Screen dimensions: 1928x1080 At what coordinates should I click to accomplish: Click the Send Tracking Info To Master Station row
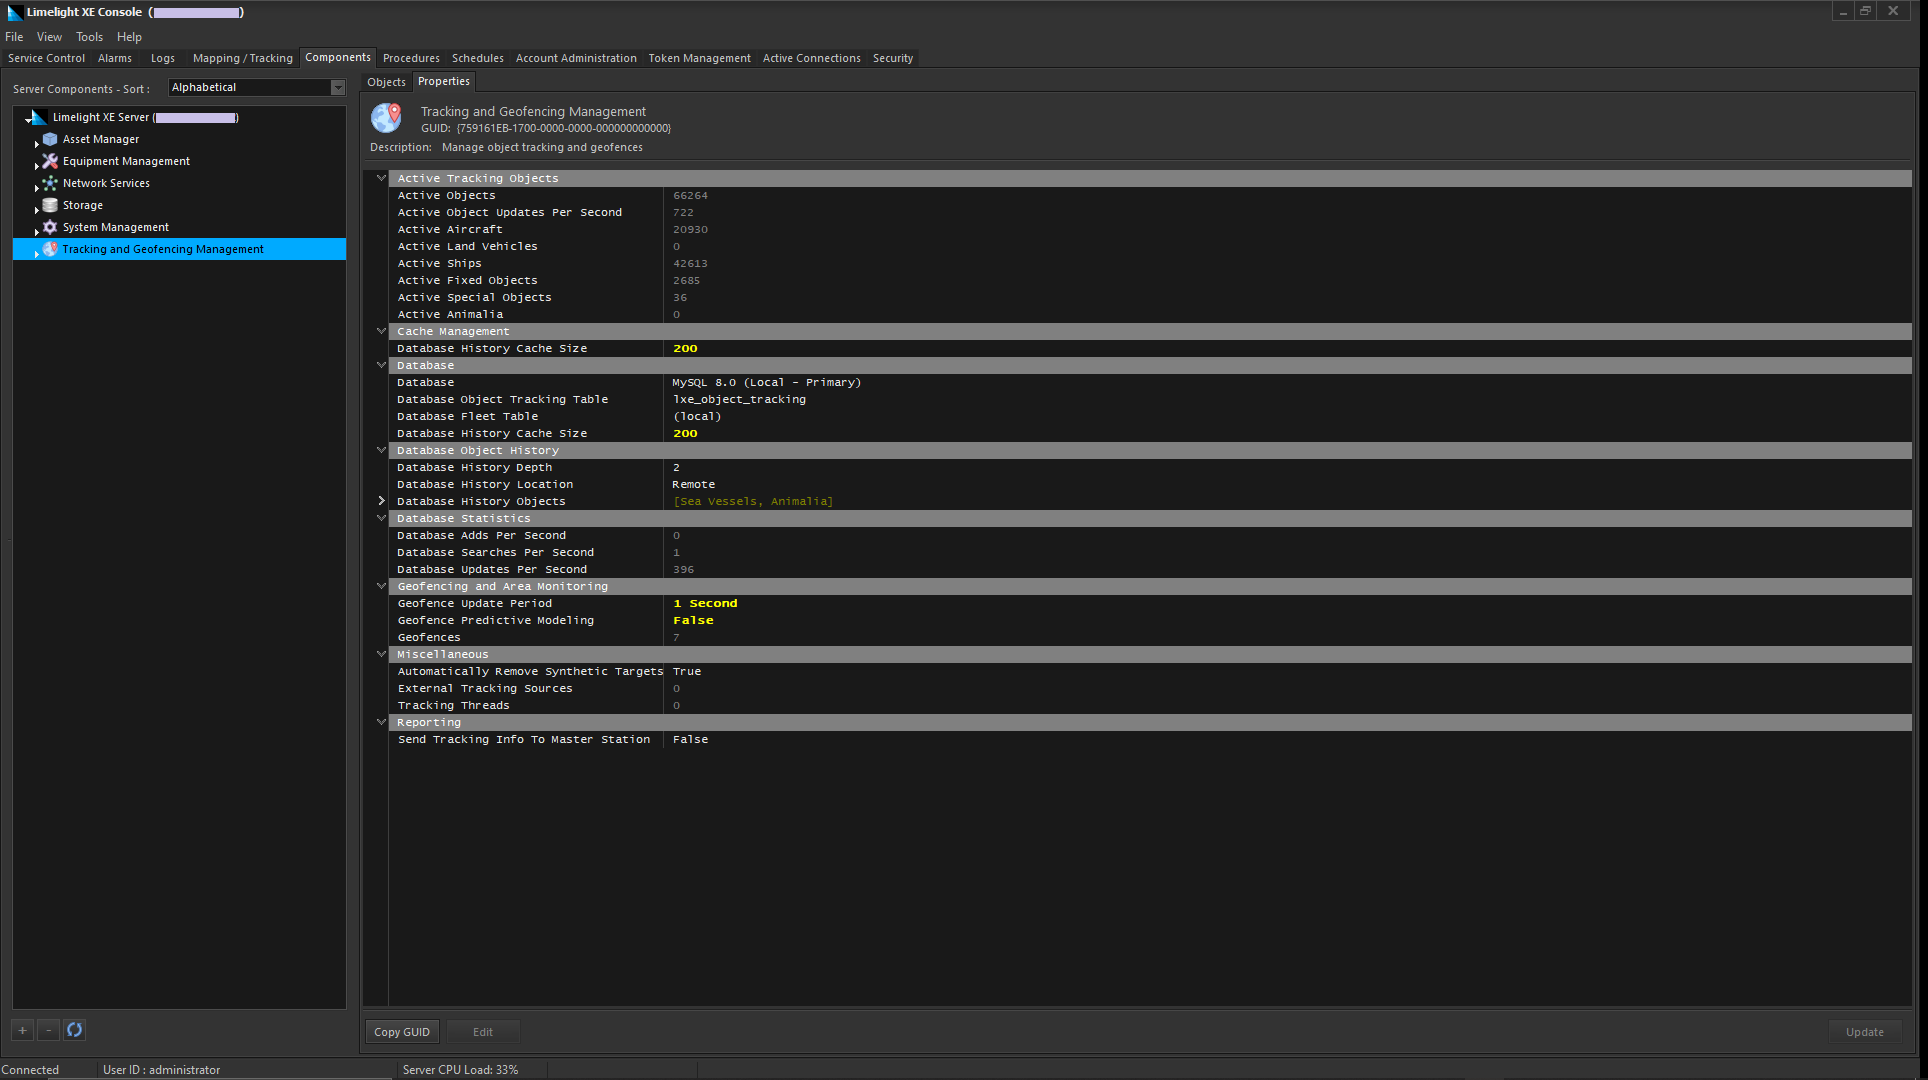point(1150,739)
